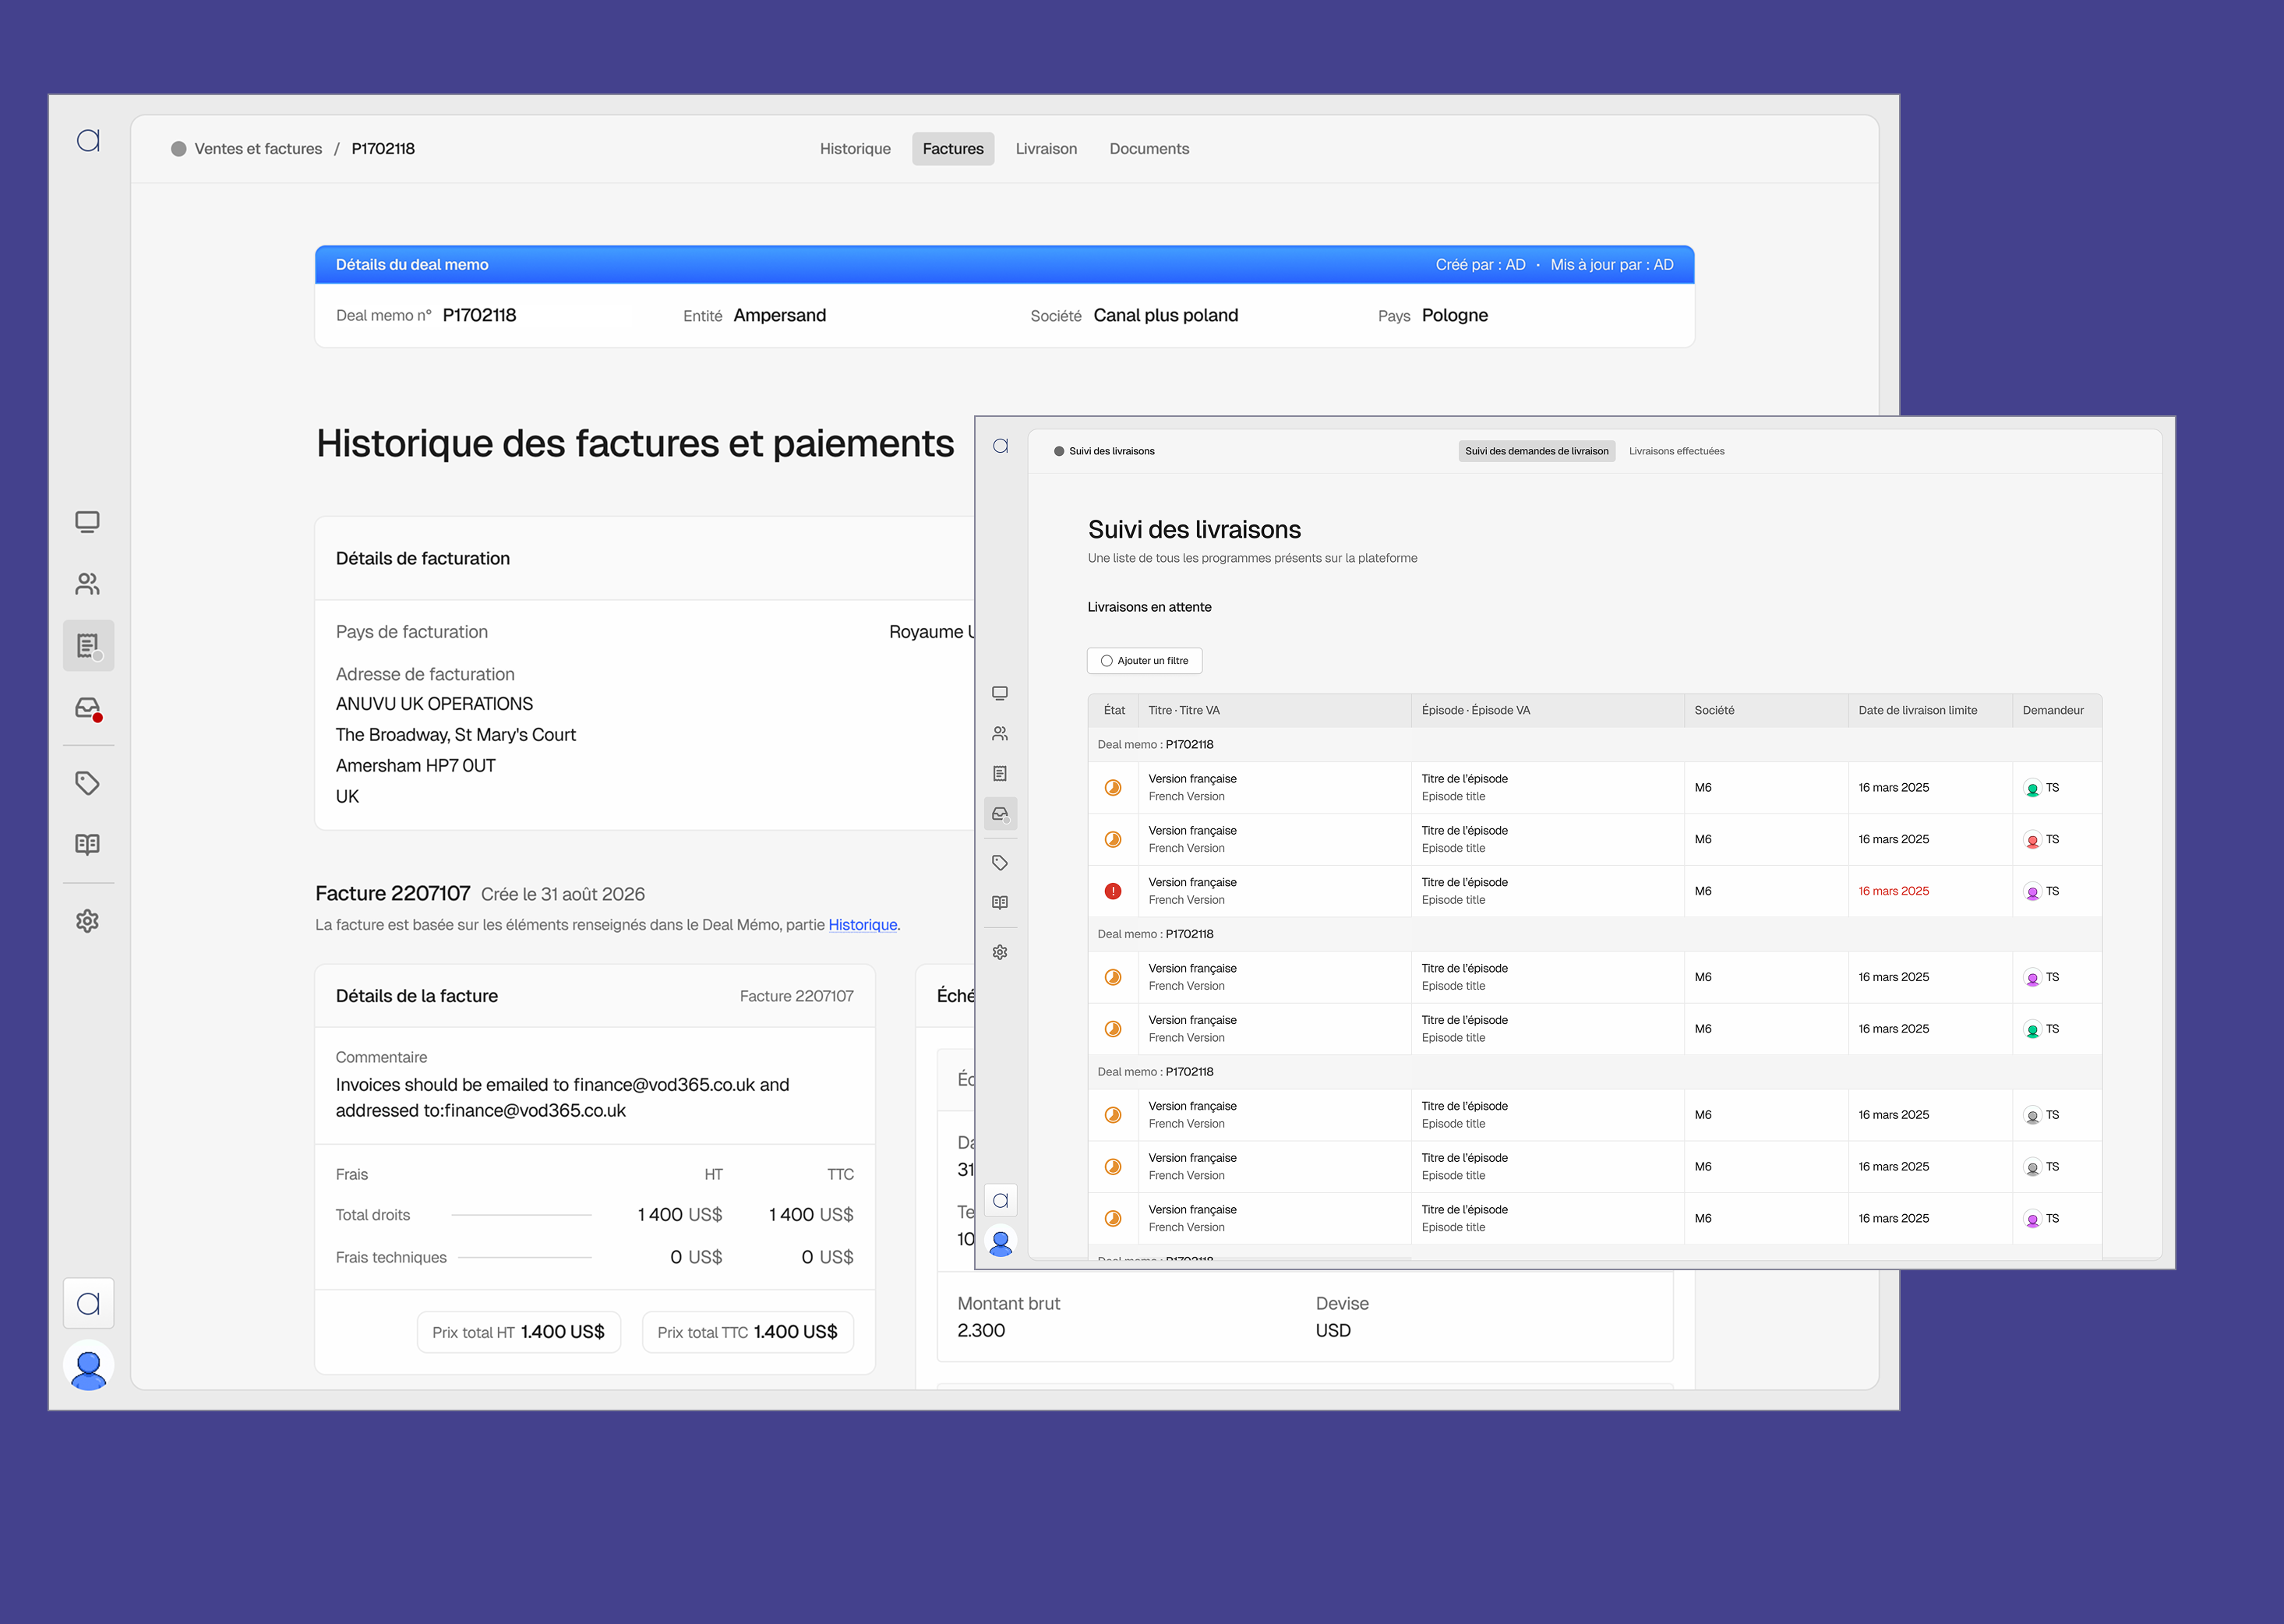Click the Historique link in the invoice description
Image resolution: width=2284 pixels, height=1624 pixels.
click(x=862, y=925)
